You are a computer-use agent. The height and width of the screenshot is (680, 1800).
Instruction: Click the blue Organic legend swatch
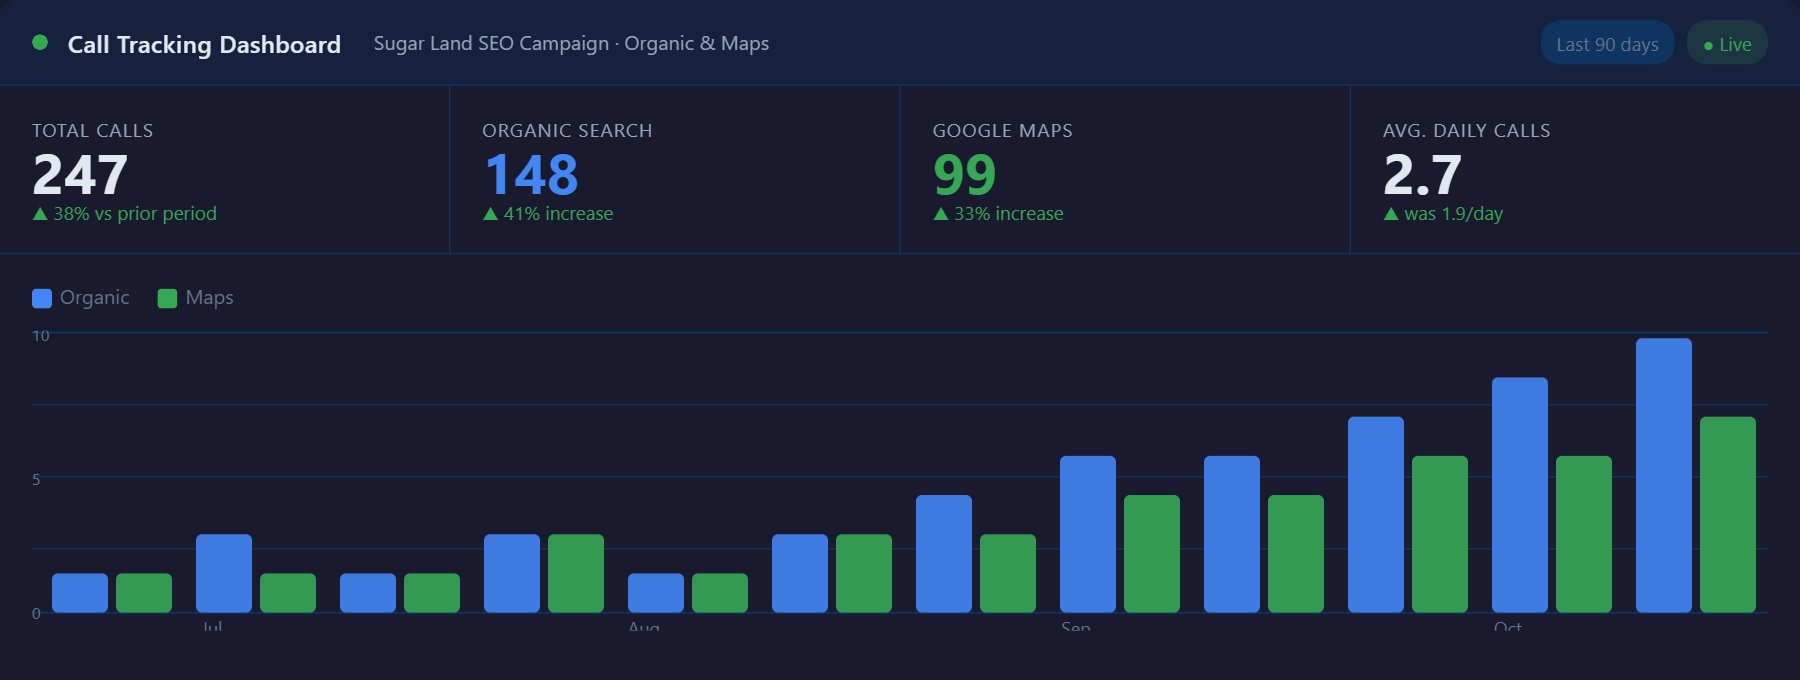(x=42, y=298)
